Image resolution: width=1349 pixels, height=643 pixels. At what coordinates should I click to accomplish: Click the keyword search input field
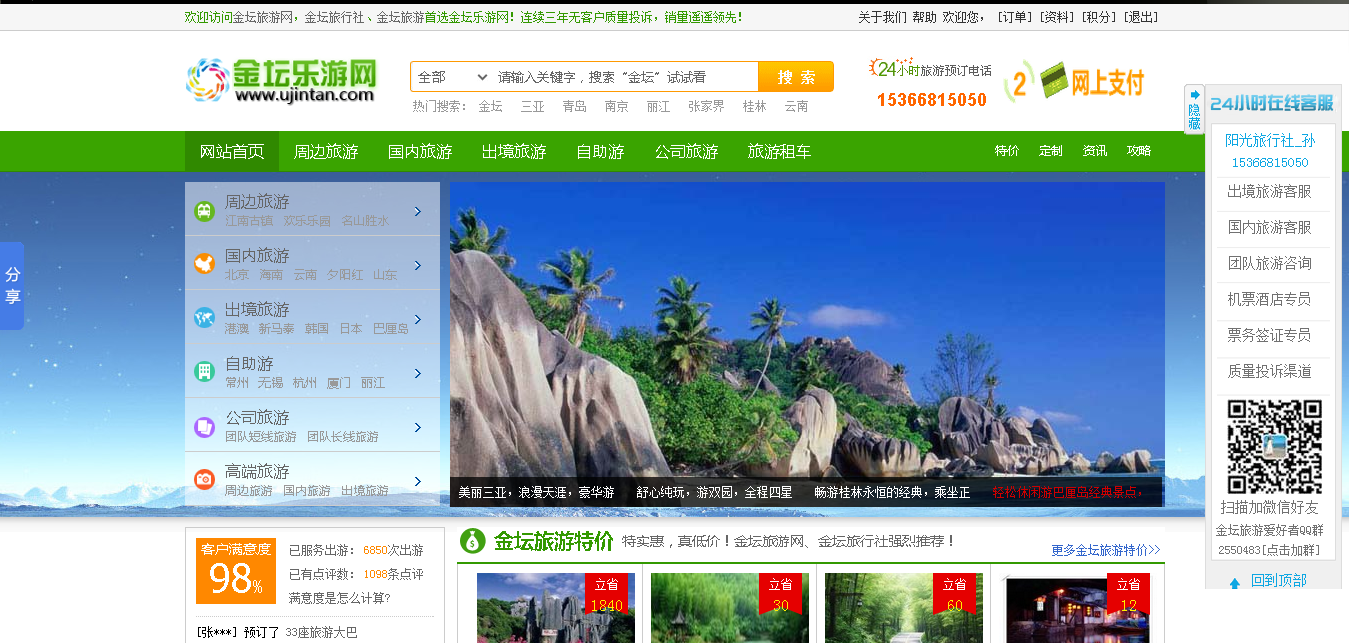624,77
